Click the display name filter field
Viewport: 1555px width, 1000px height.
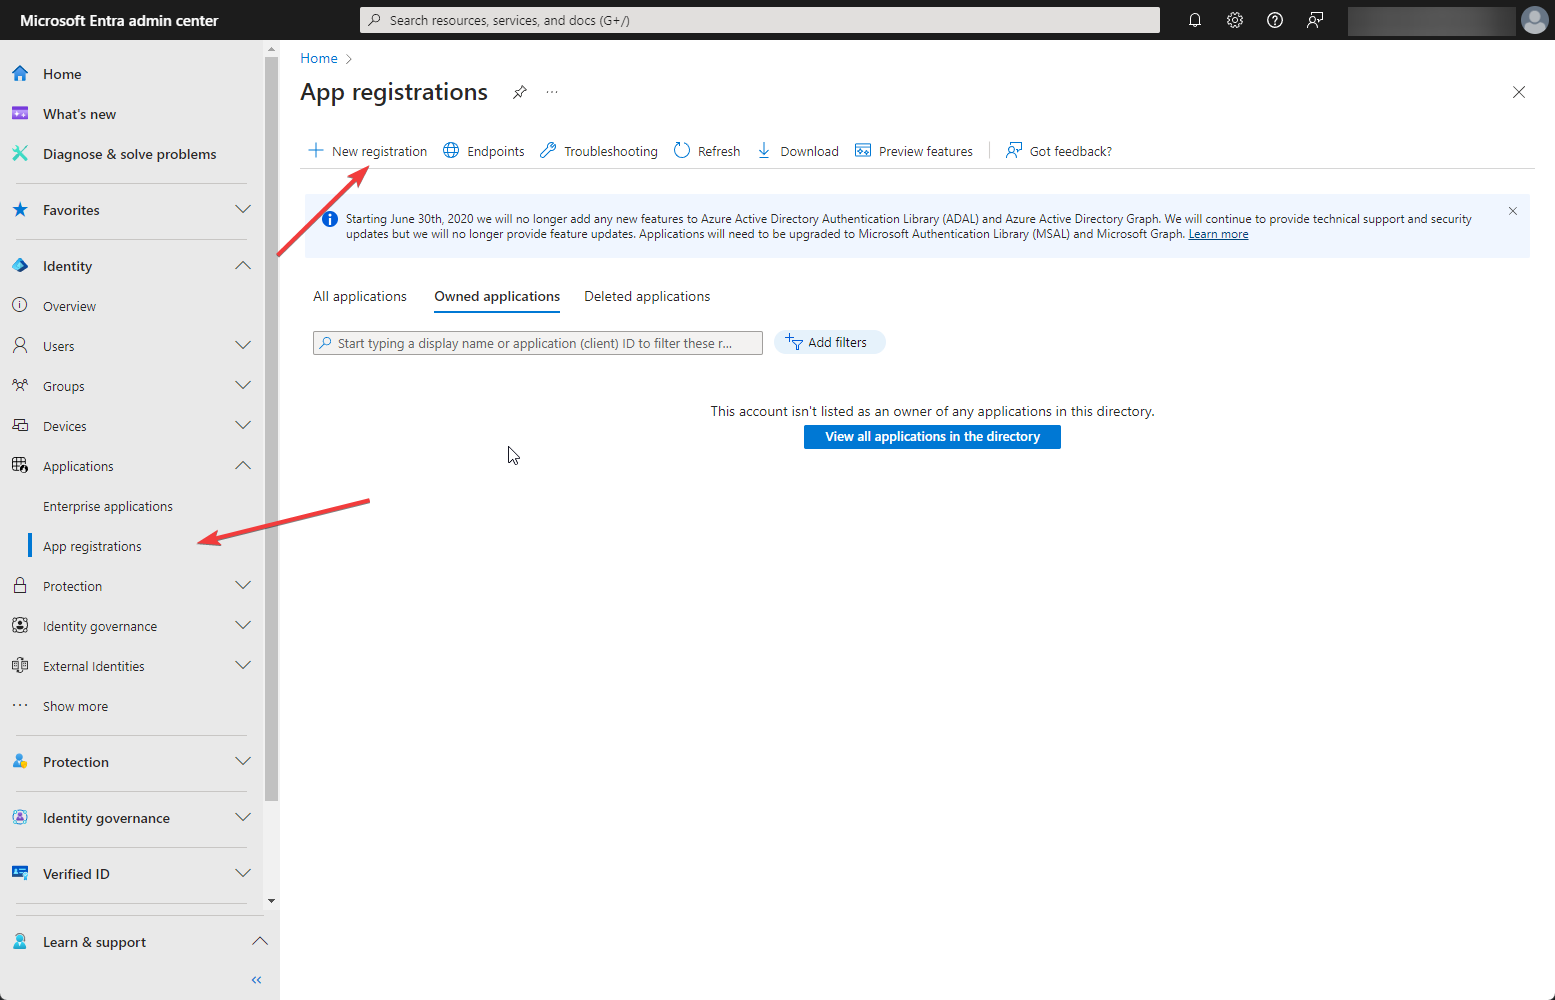537,342
